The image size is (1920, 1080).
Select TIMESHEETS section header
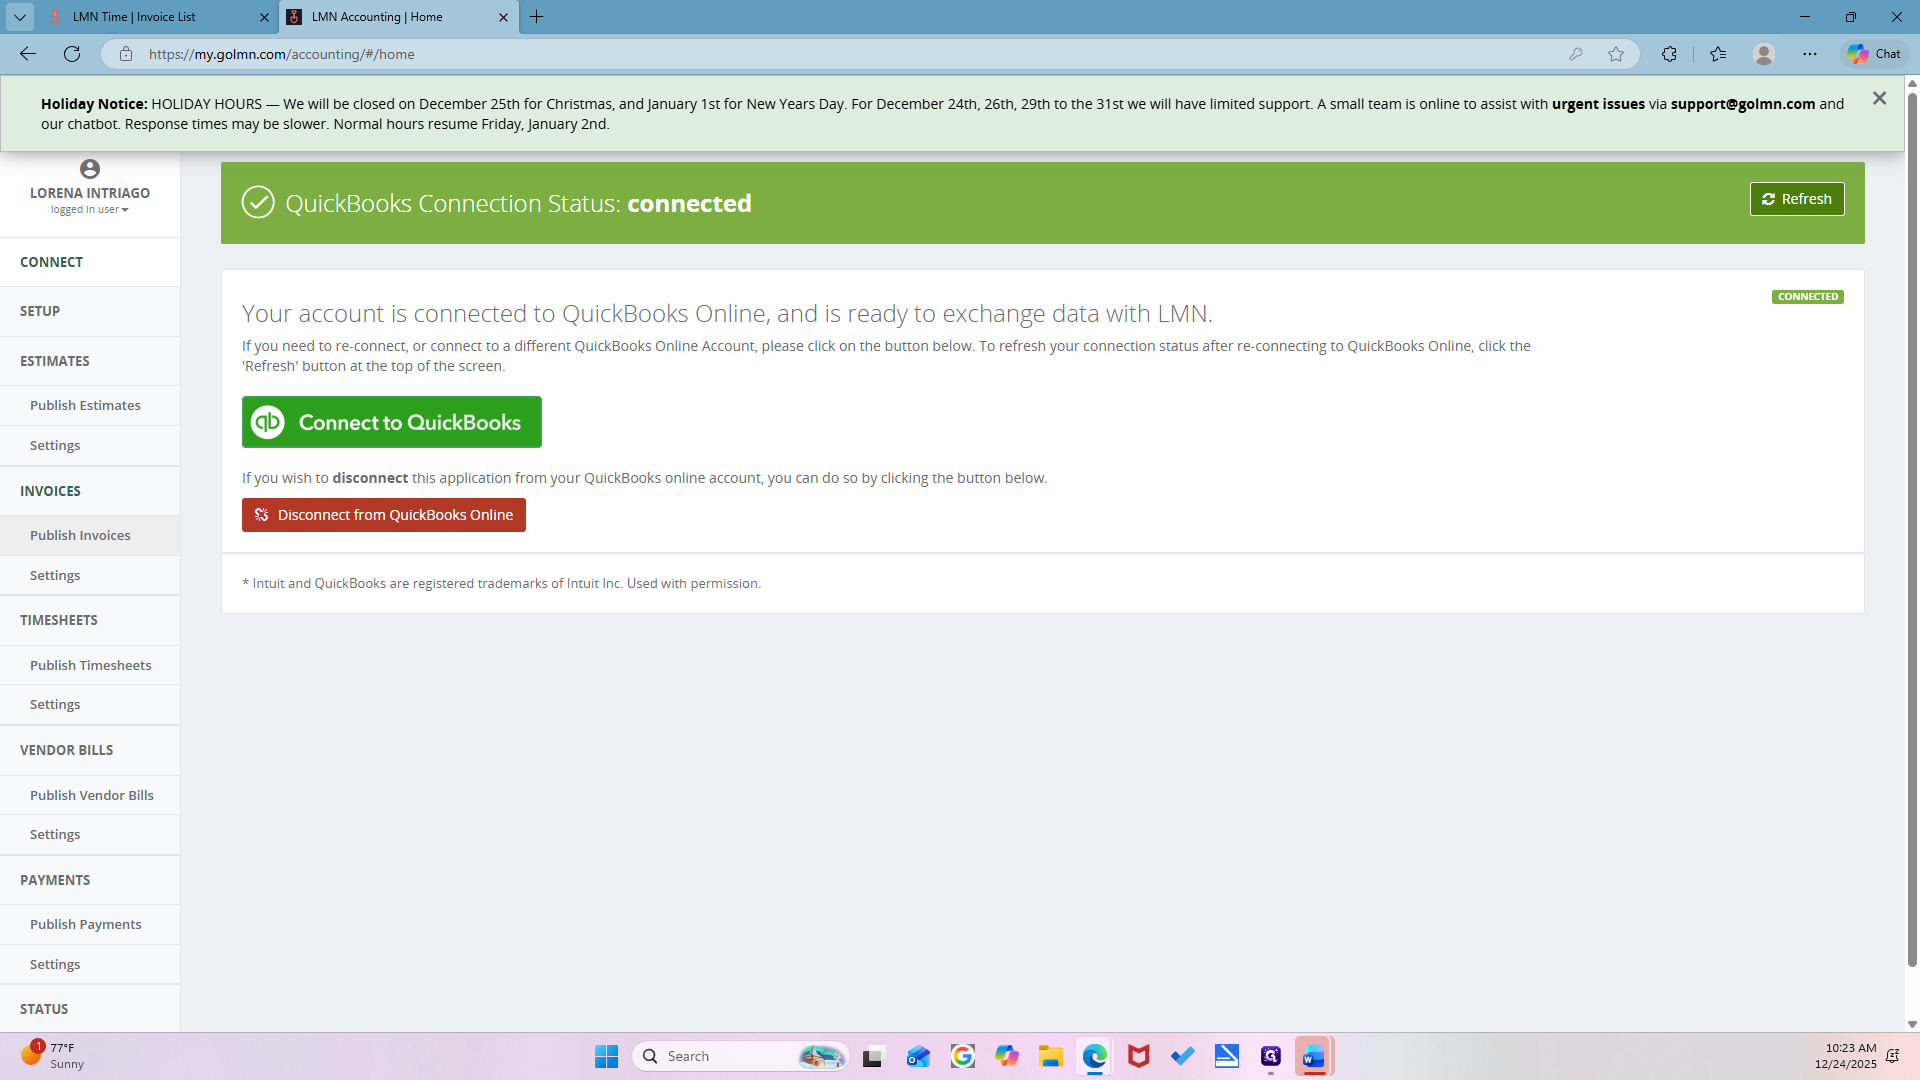(90, 620)
